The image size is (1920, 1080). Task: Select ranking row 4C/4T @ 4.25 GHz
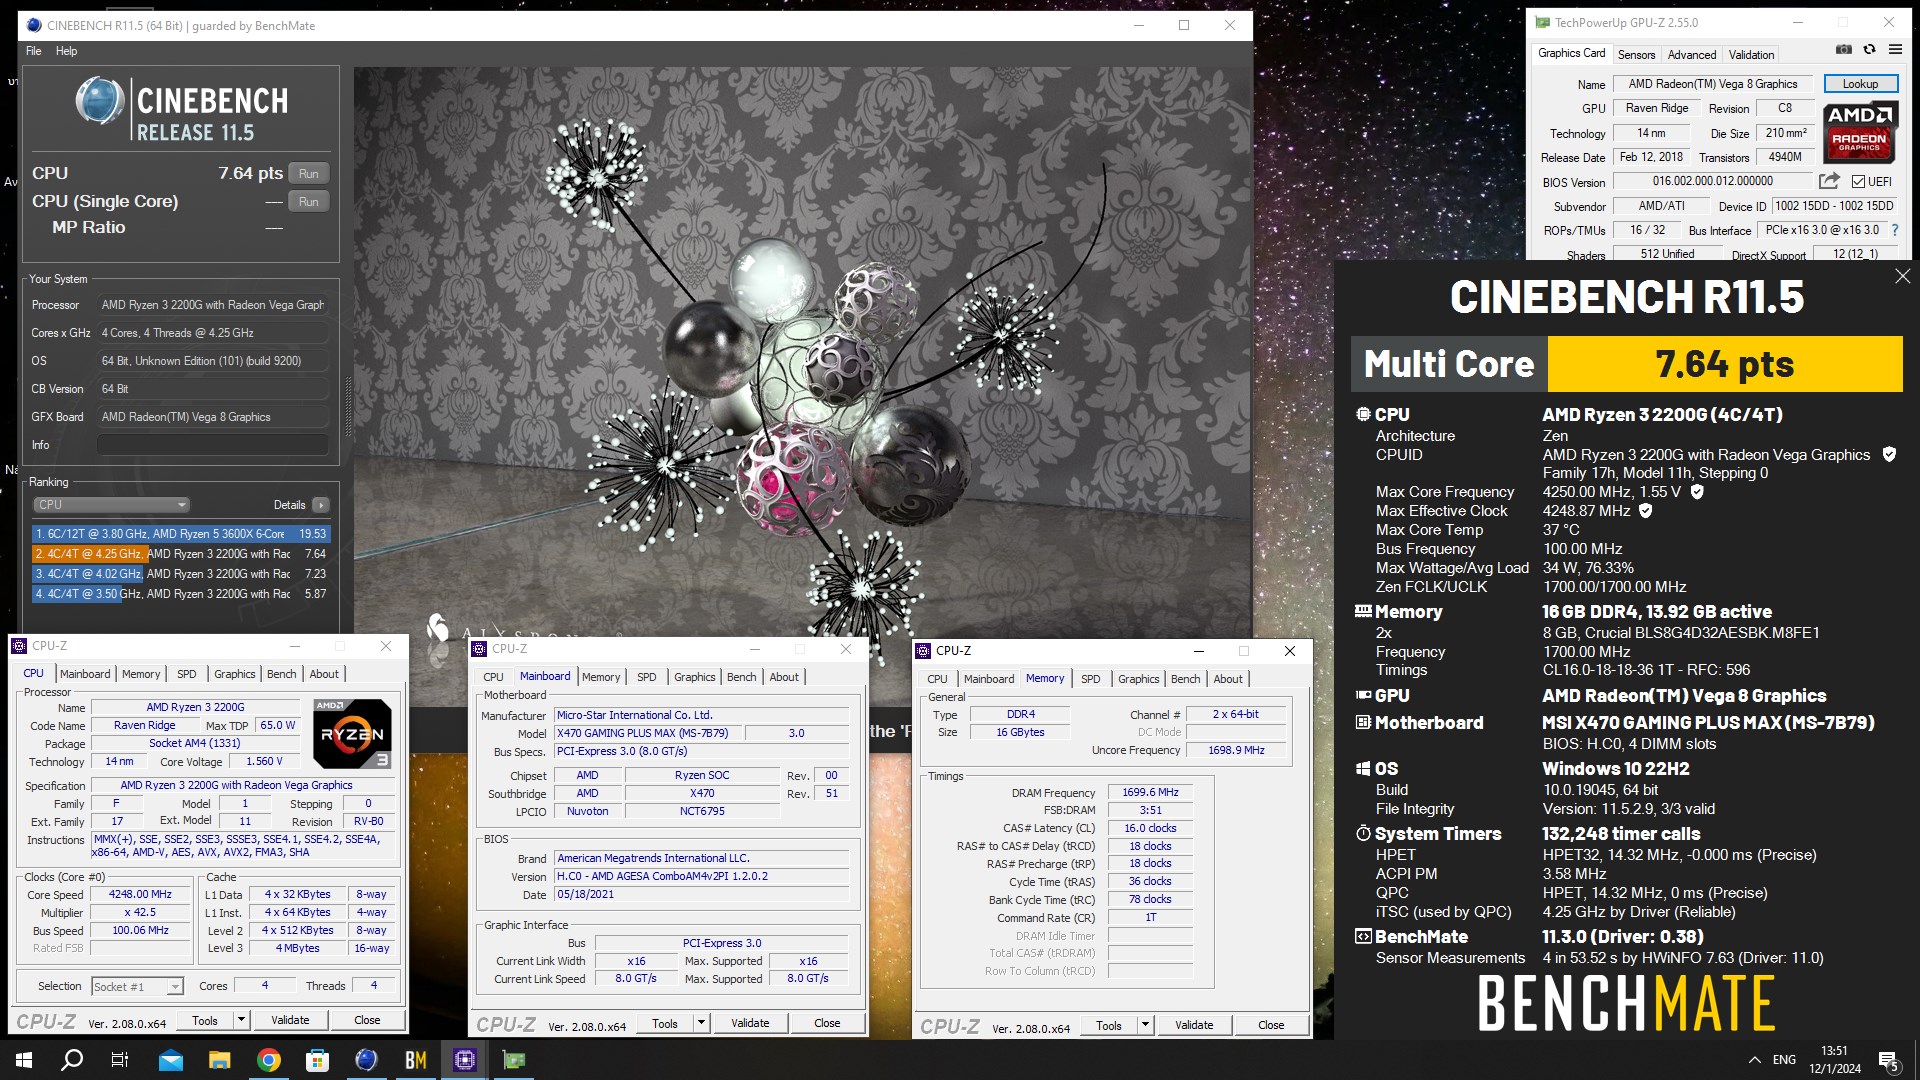tap(181, 554)
